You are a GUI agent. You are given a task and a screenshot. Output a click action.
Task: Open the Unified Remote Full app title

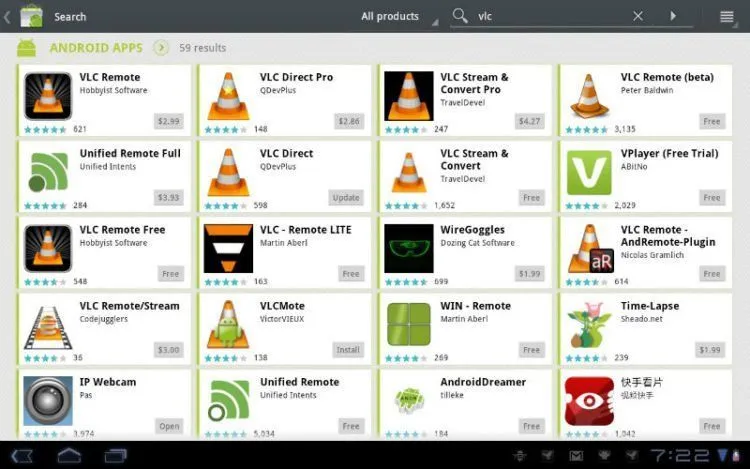point(130,153)
